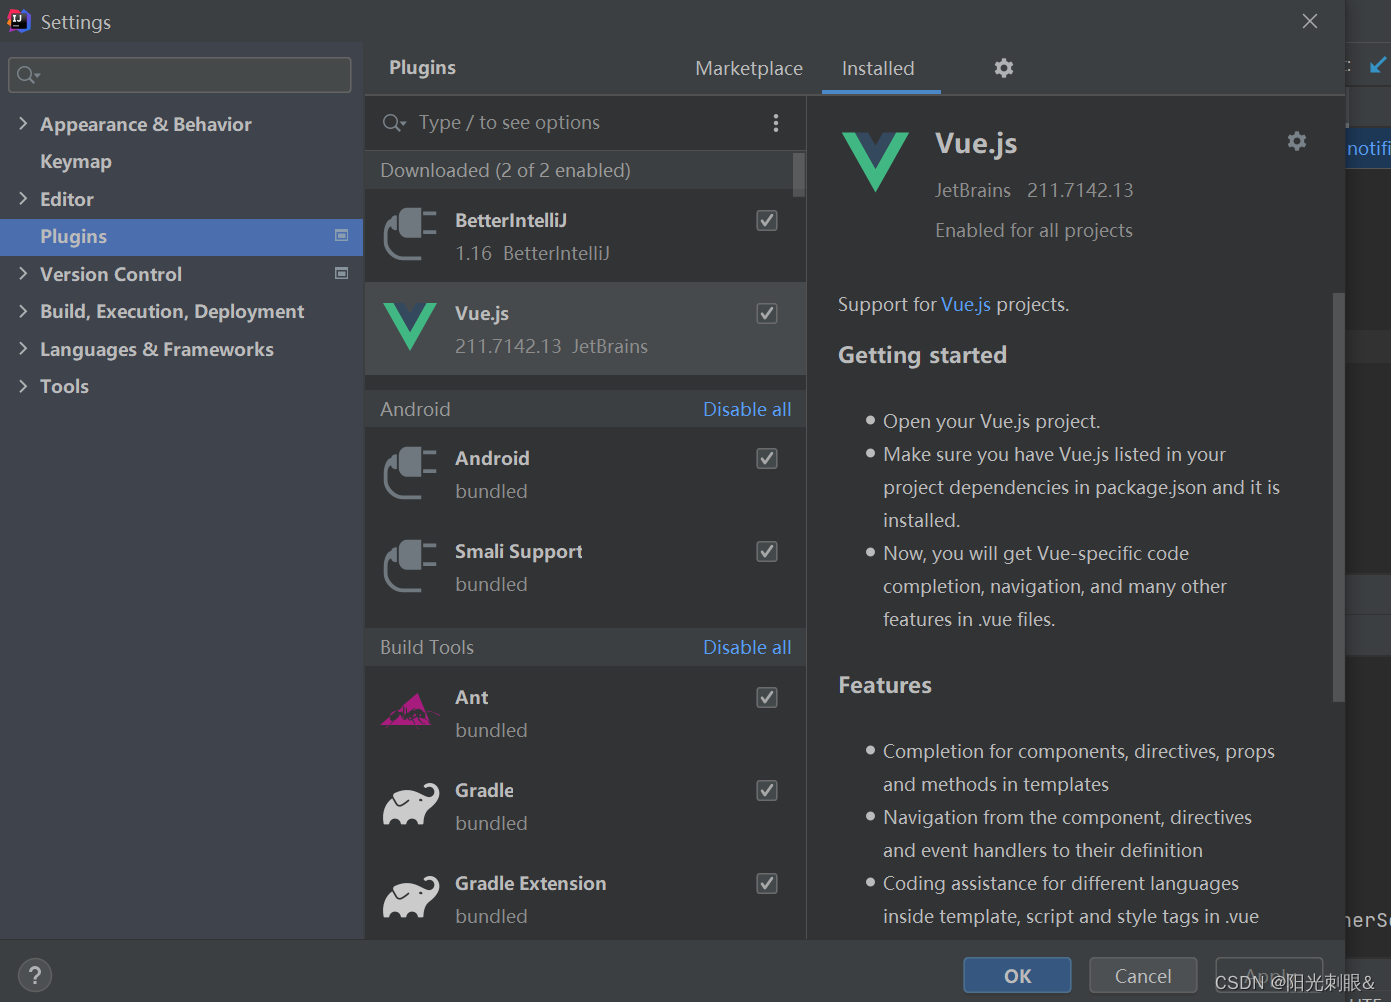Click the Ant plugin icon

click(410, 711)
